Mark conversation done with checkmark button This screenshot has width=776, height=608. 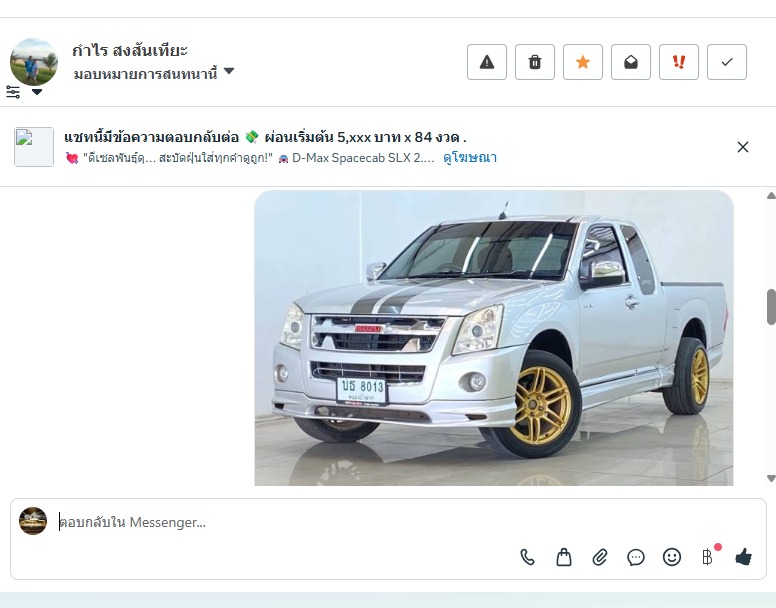[727, 62]
